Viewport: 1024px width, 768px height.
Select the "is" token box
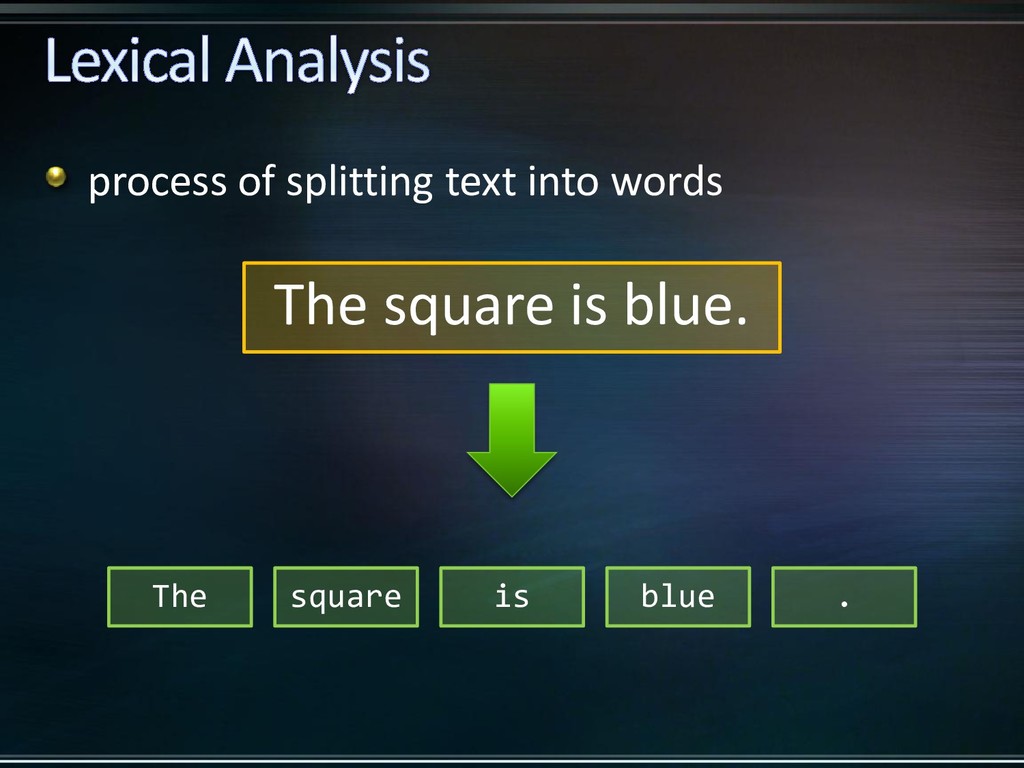coord(512,597)
